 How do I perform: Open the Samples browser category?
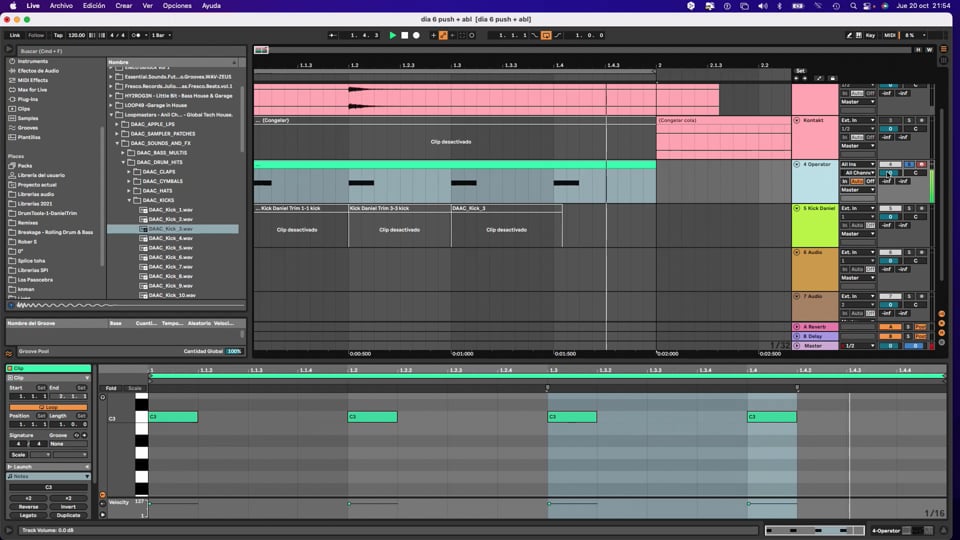[28, 118]
